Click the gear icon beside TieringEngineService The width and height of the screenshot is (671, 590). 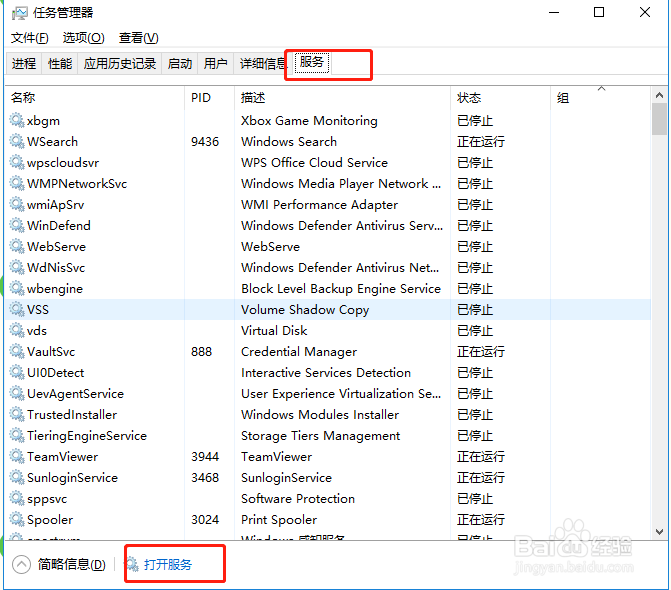coord(17,435)
